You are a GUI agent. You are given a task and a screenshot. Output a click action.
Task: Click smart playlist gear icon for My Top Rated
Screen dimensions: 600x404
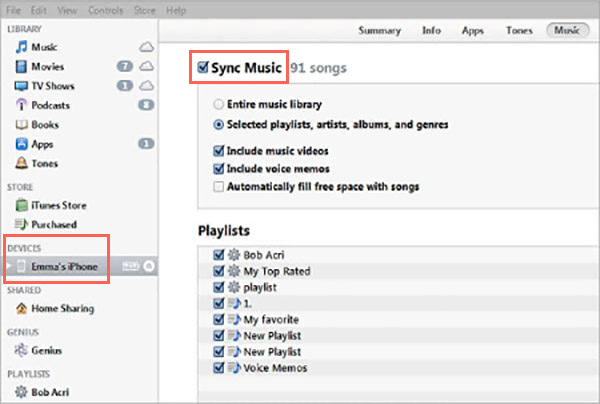click(234, 271)
